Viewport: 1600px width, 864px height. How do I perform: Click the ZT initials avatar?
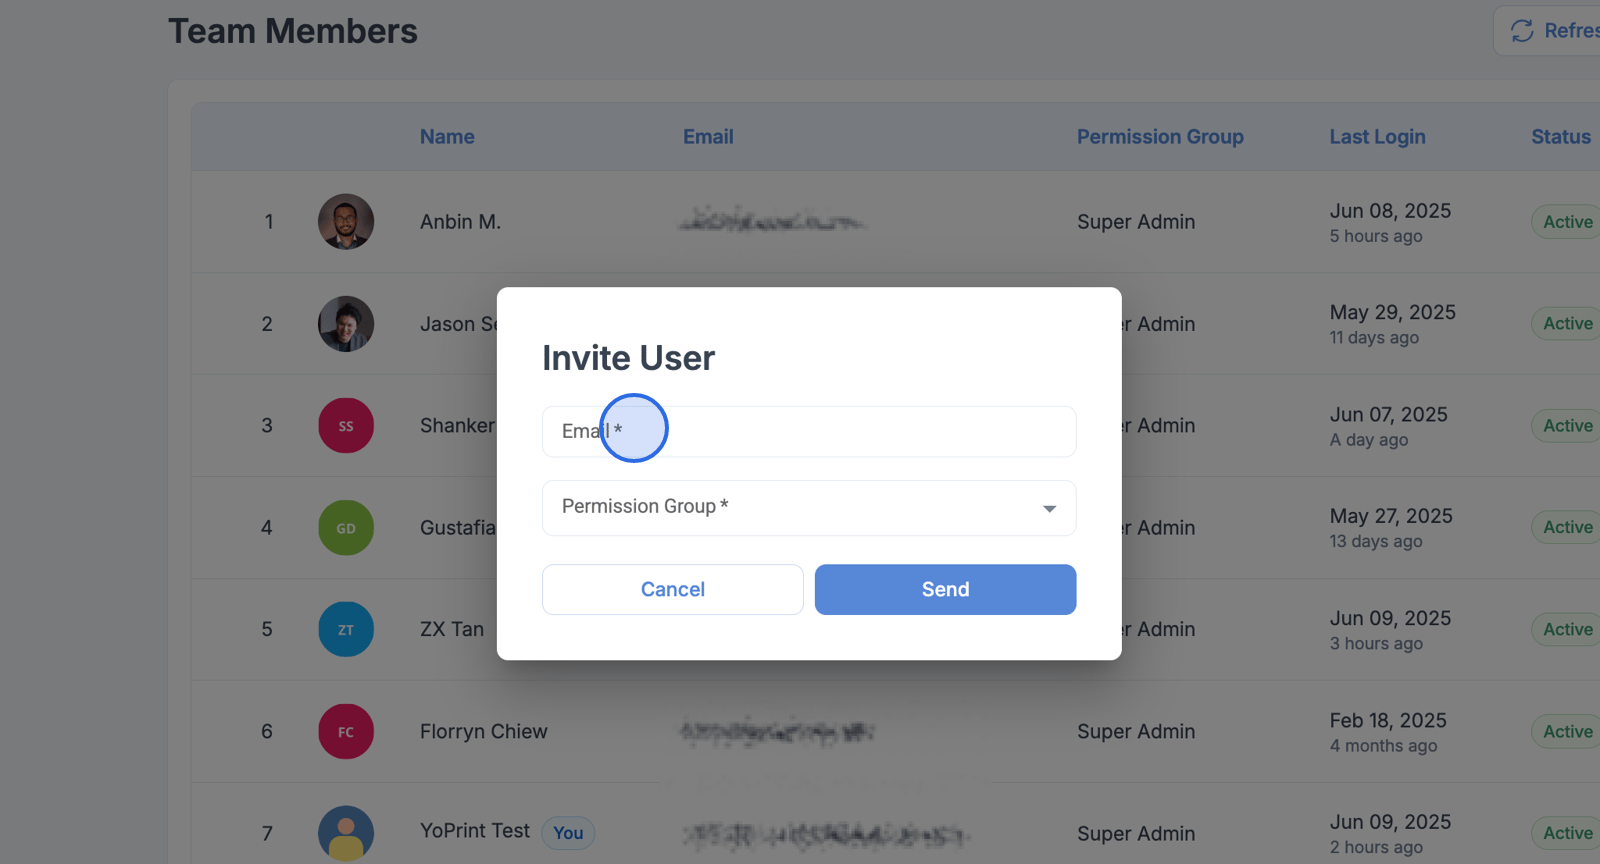[x=346, y=630]
